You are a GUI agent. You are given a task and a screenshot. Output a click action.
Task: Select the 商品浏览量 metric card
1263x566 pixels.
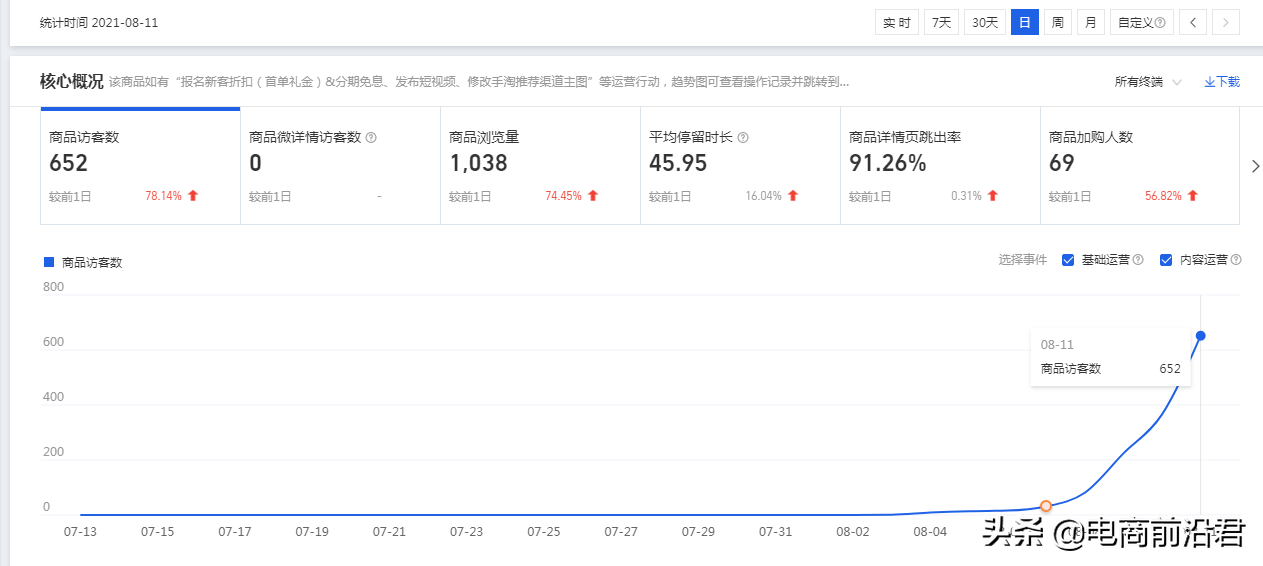click(540, 166)
